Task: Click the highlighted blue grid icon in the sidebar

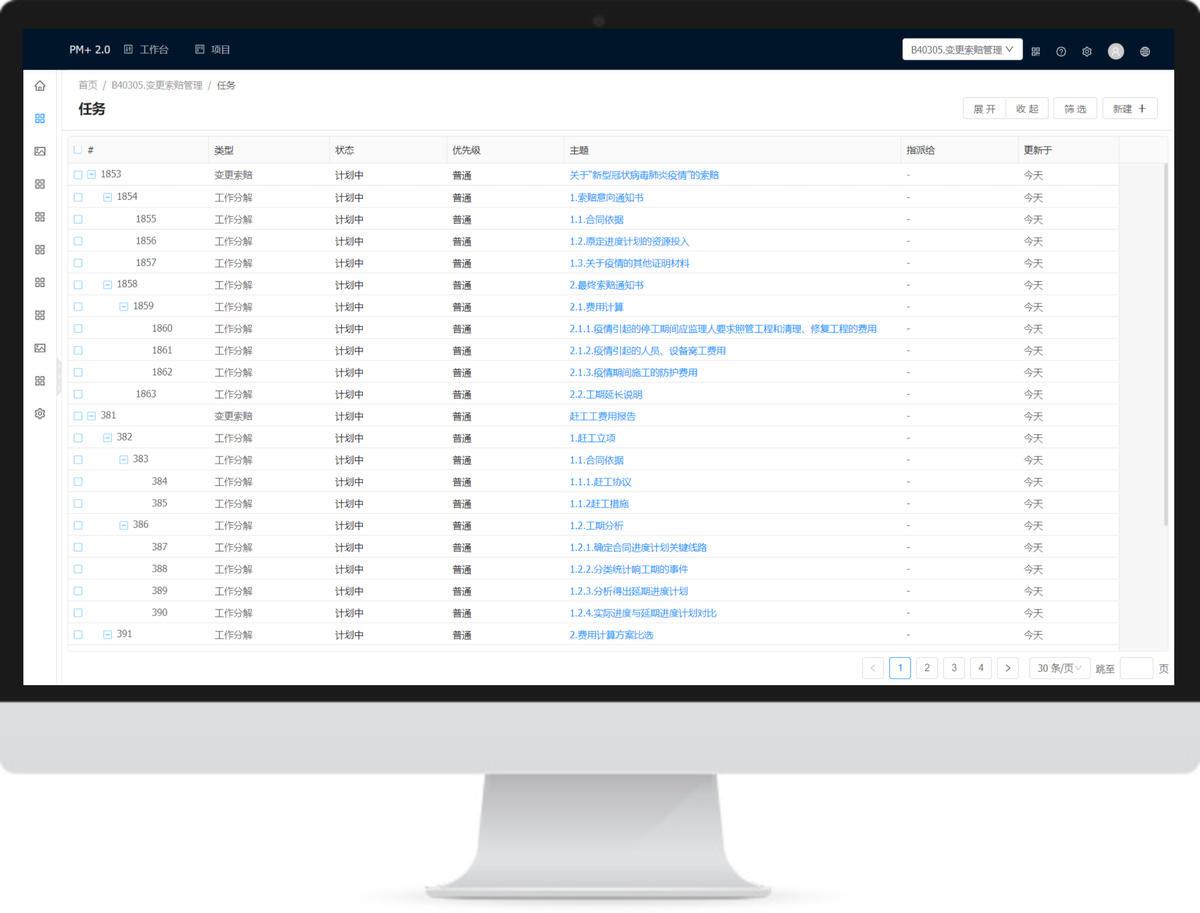Action: click(40, 118)
